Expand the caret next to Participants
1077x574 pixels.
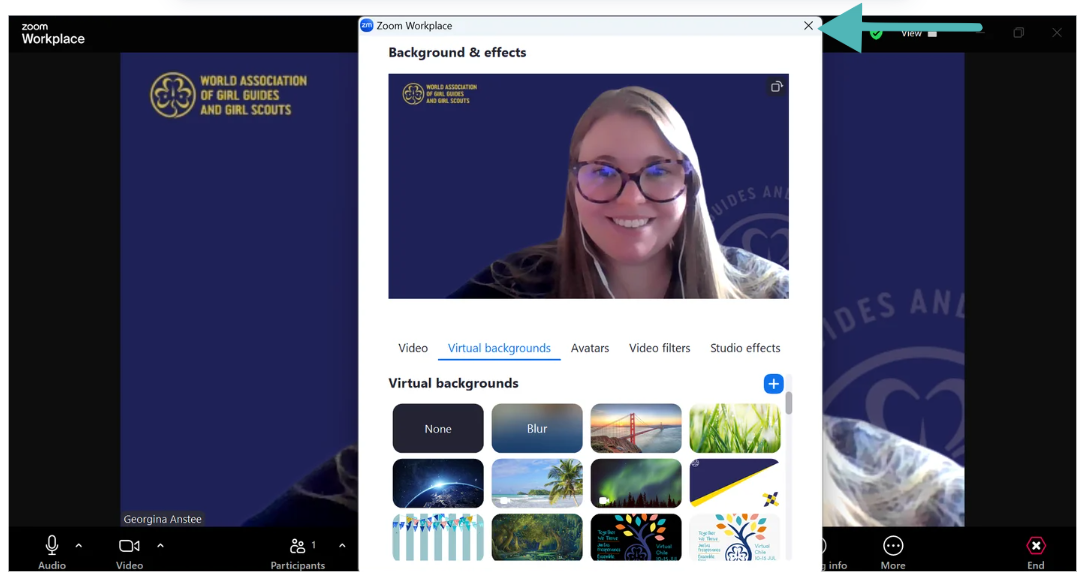pos(342,546)
